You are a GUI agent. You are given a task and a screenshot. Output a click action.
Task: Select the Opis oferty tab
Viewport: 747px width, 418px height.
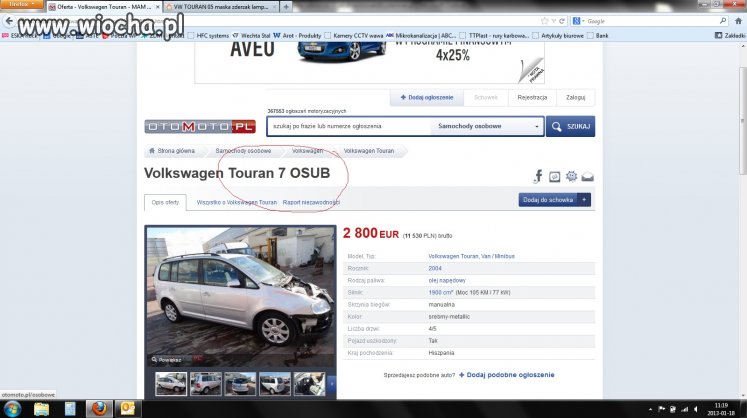coord(165,203)
